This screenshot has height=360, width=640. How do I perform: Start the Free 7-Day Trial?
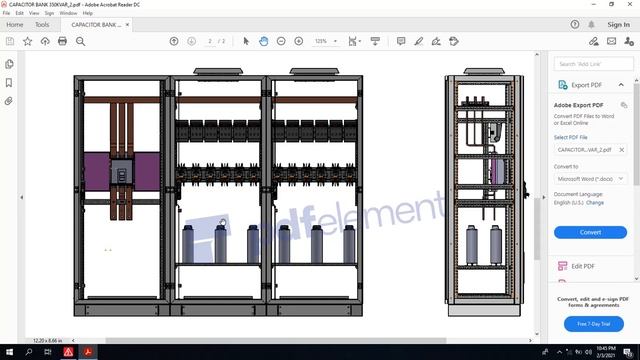(x=593, y=324)
